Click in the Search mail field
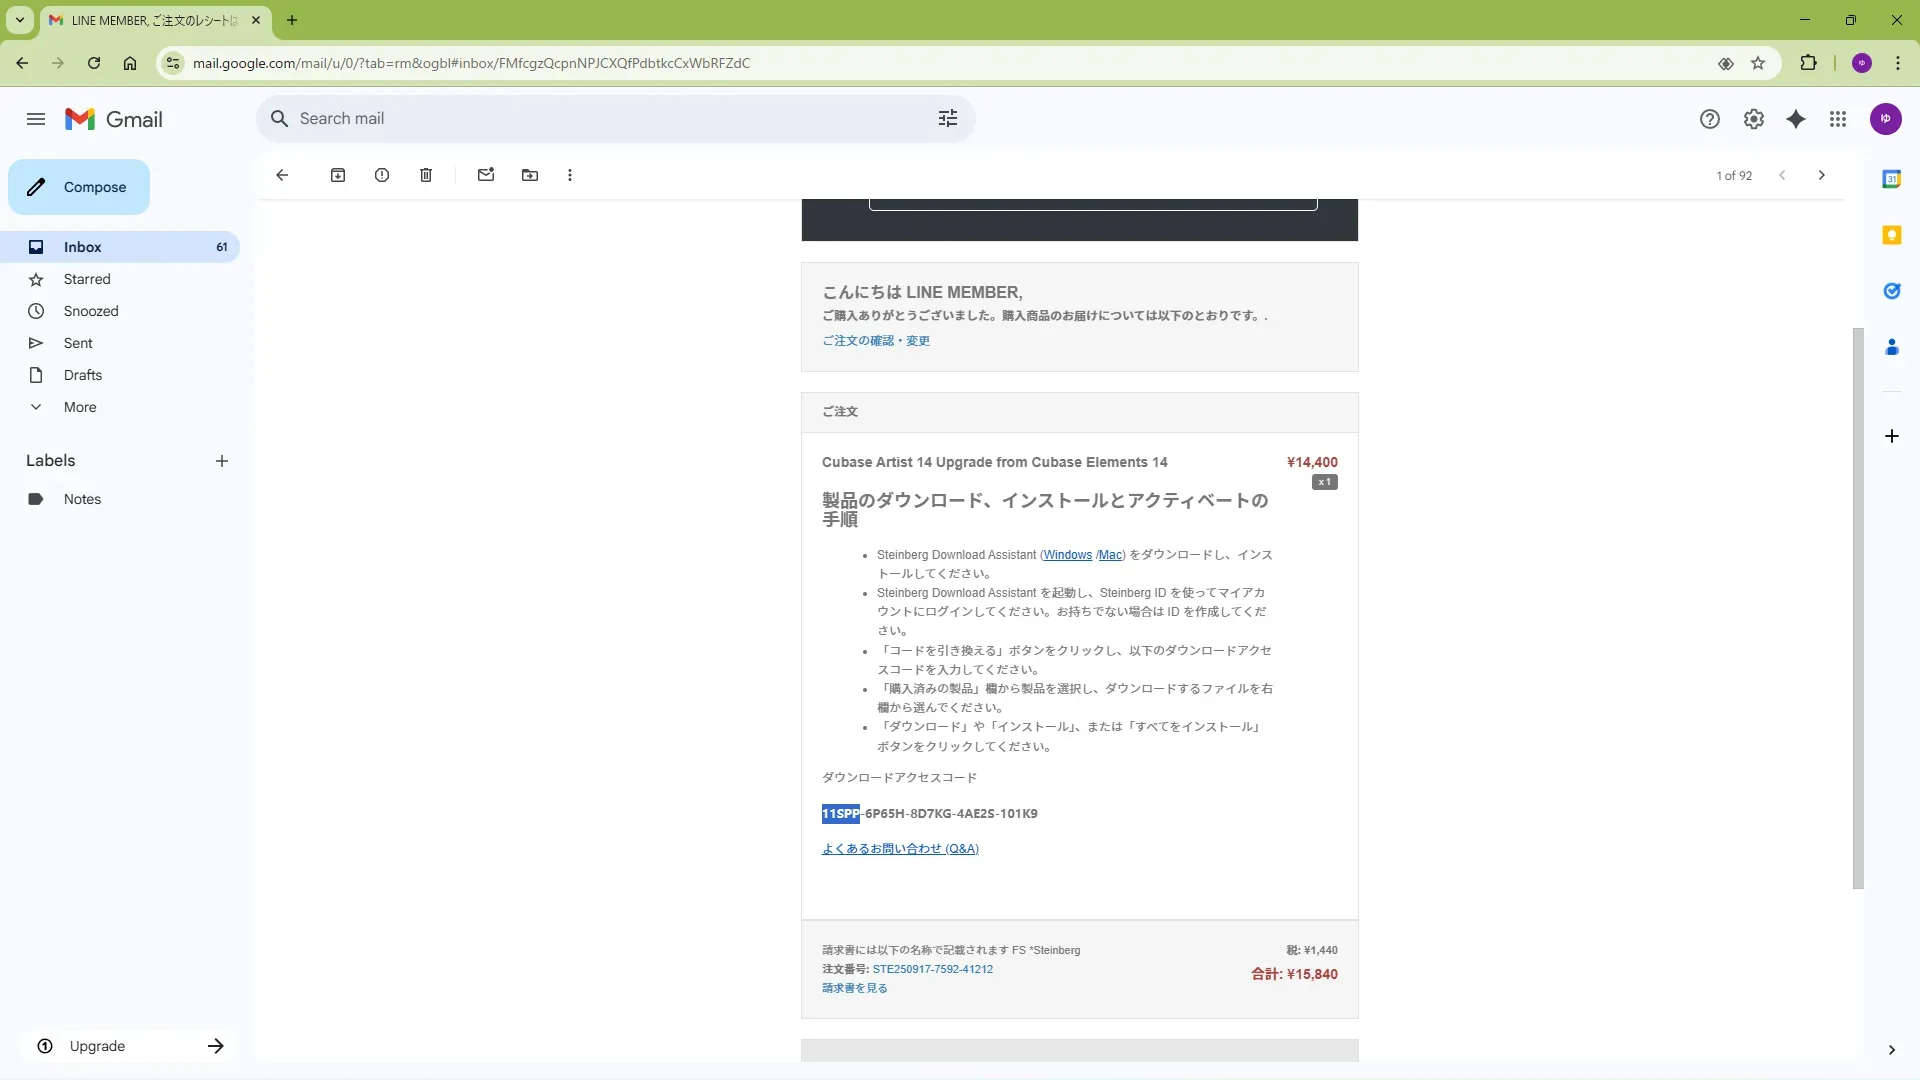Screen dimensions: 1920x1080 (600, 119)
